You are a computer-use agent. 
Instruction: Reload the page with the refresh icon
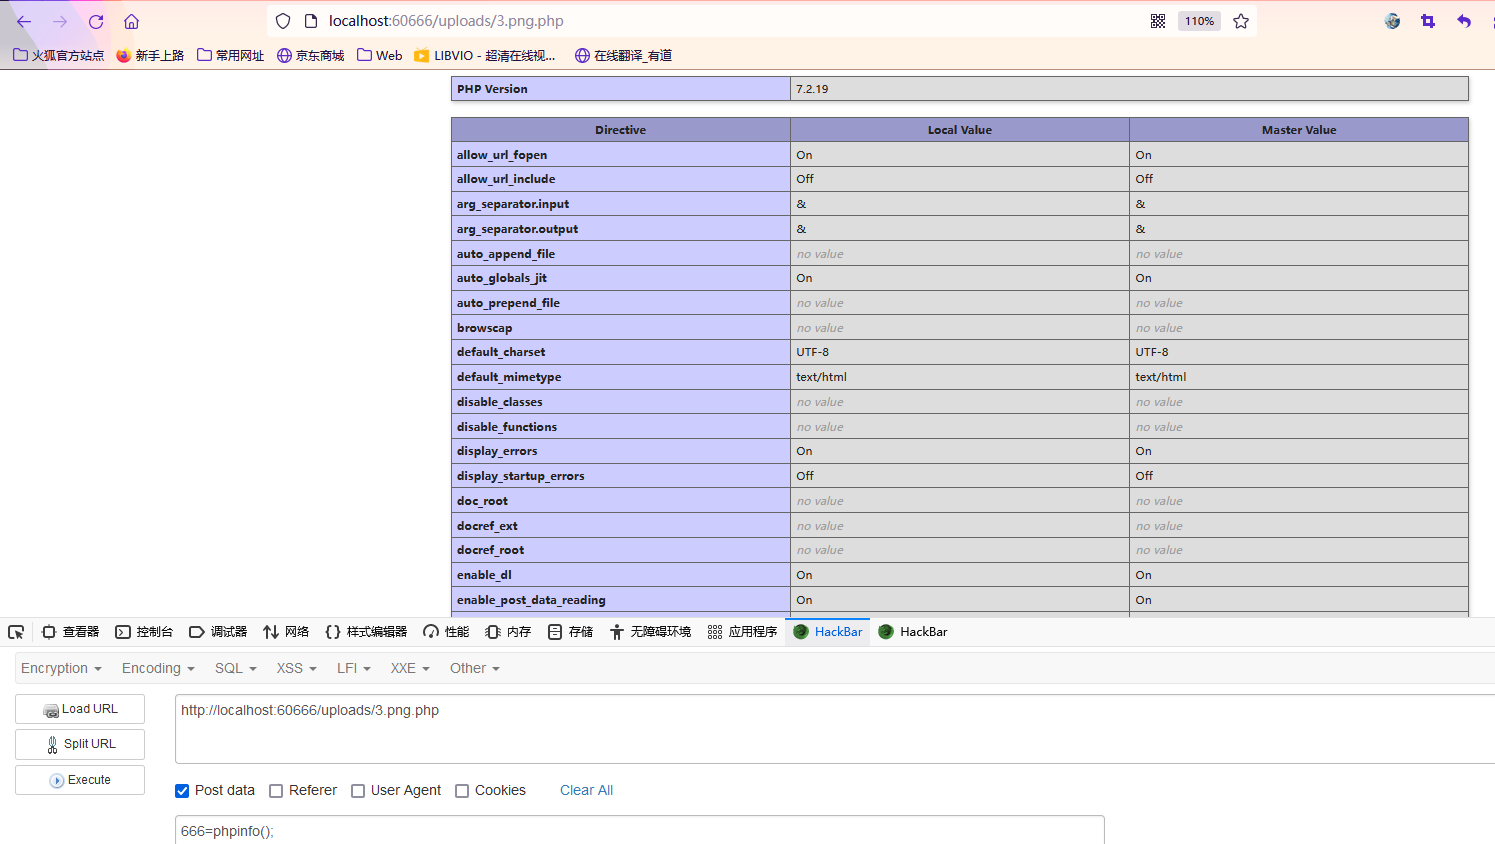pyautogui.click(x=96, y=21)
